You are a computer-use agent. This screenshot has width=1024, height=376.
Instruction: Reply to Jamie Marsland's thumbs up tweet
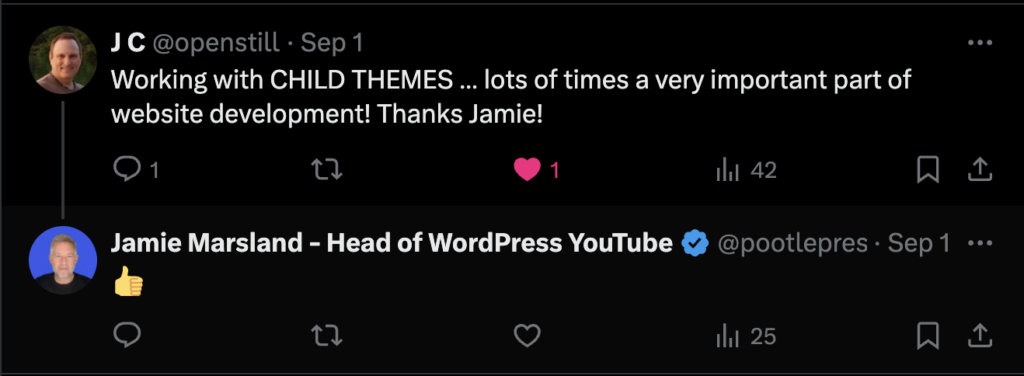click(x=127, y=336)
